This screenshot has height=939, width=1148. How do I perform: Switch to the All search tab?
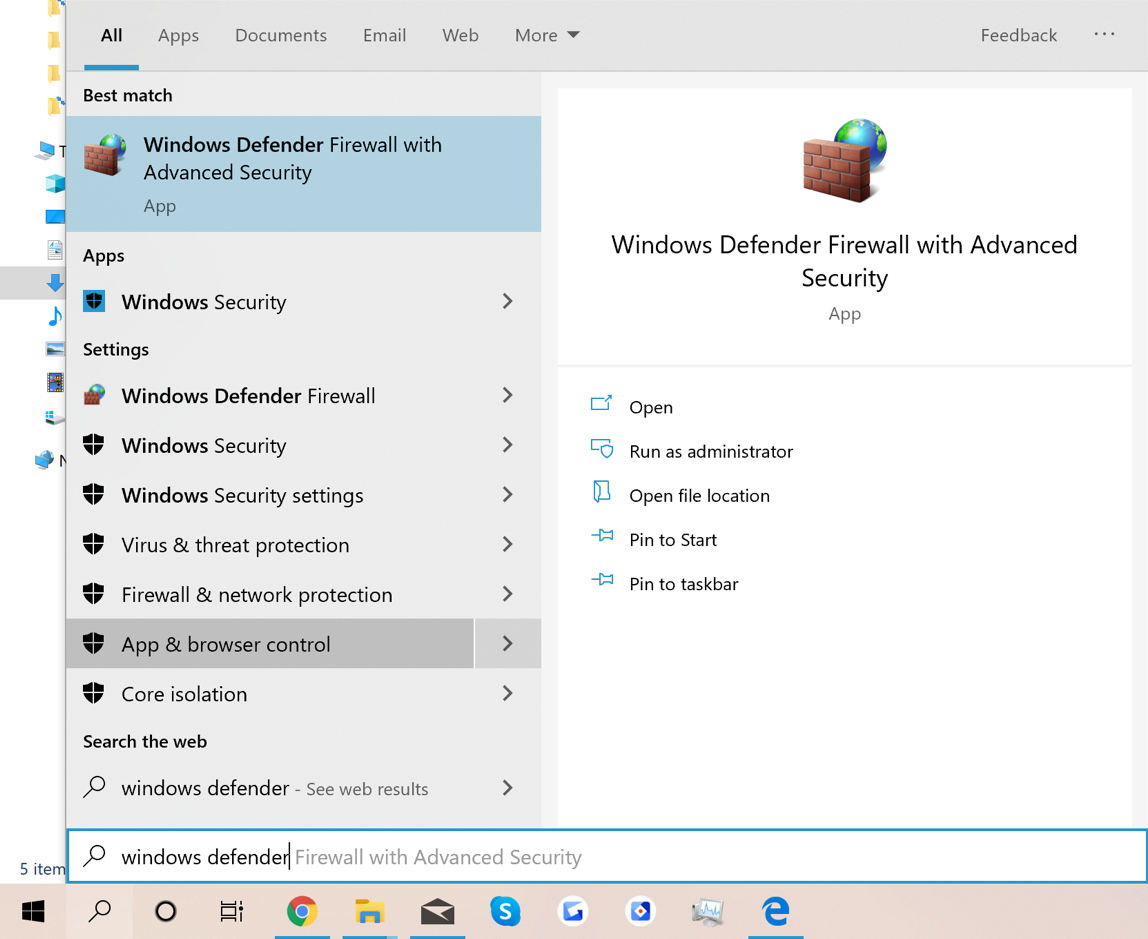tap(111, 35)
